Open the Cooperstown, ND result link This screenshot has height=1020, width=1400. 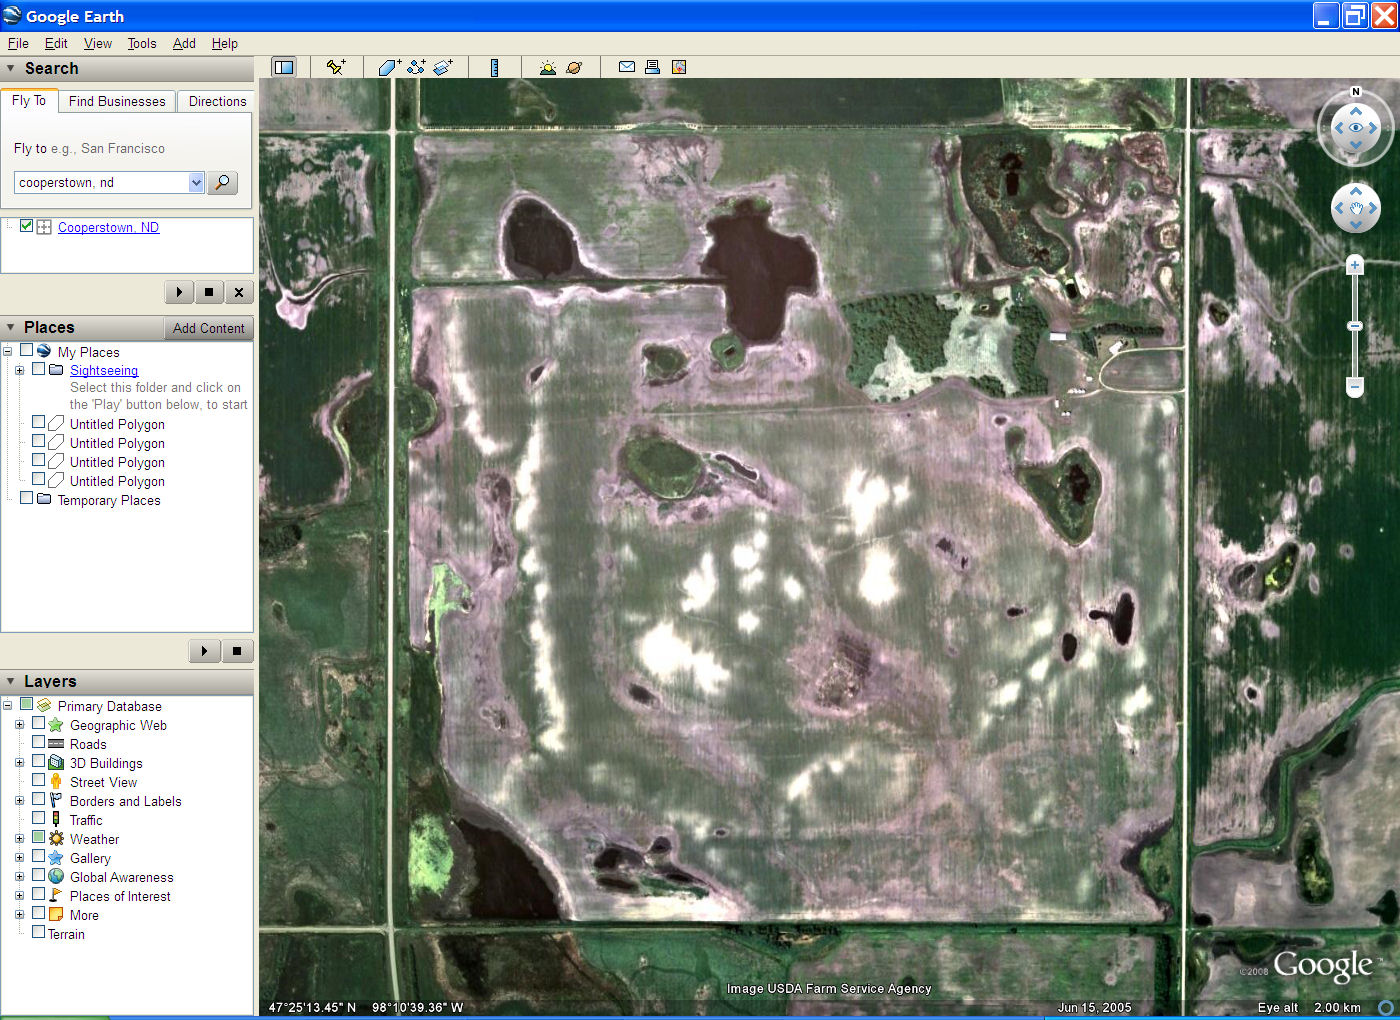108,227
